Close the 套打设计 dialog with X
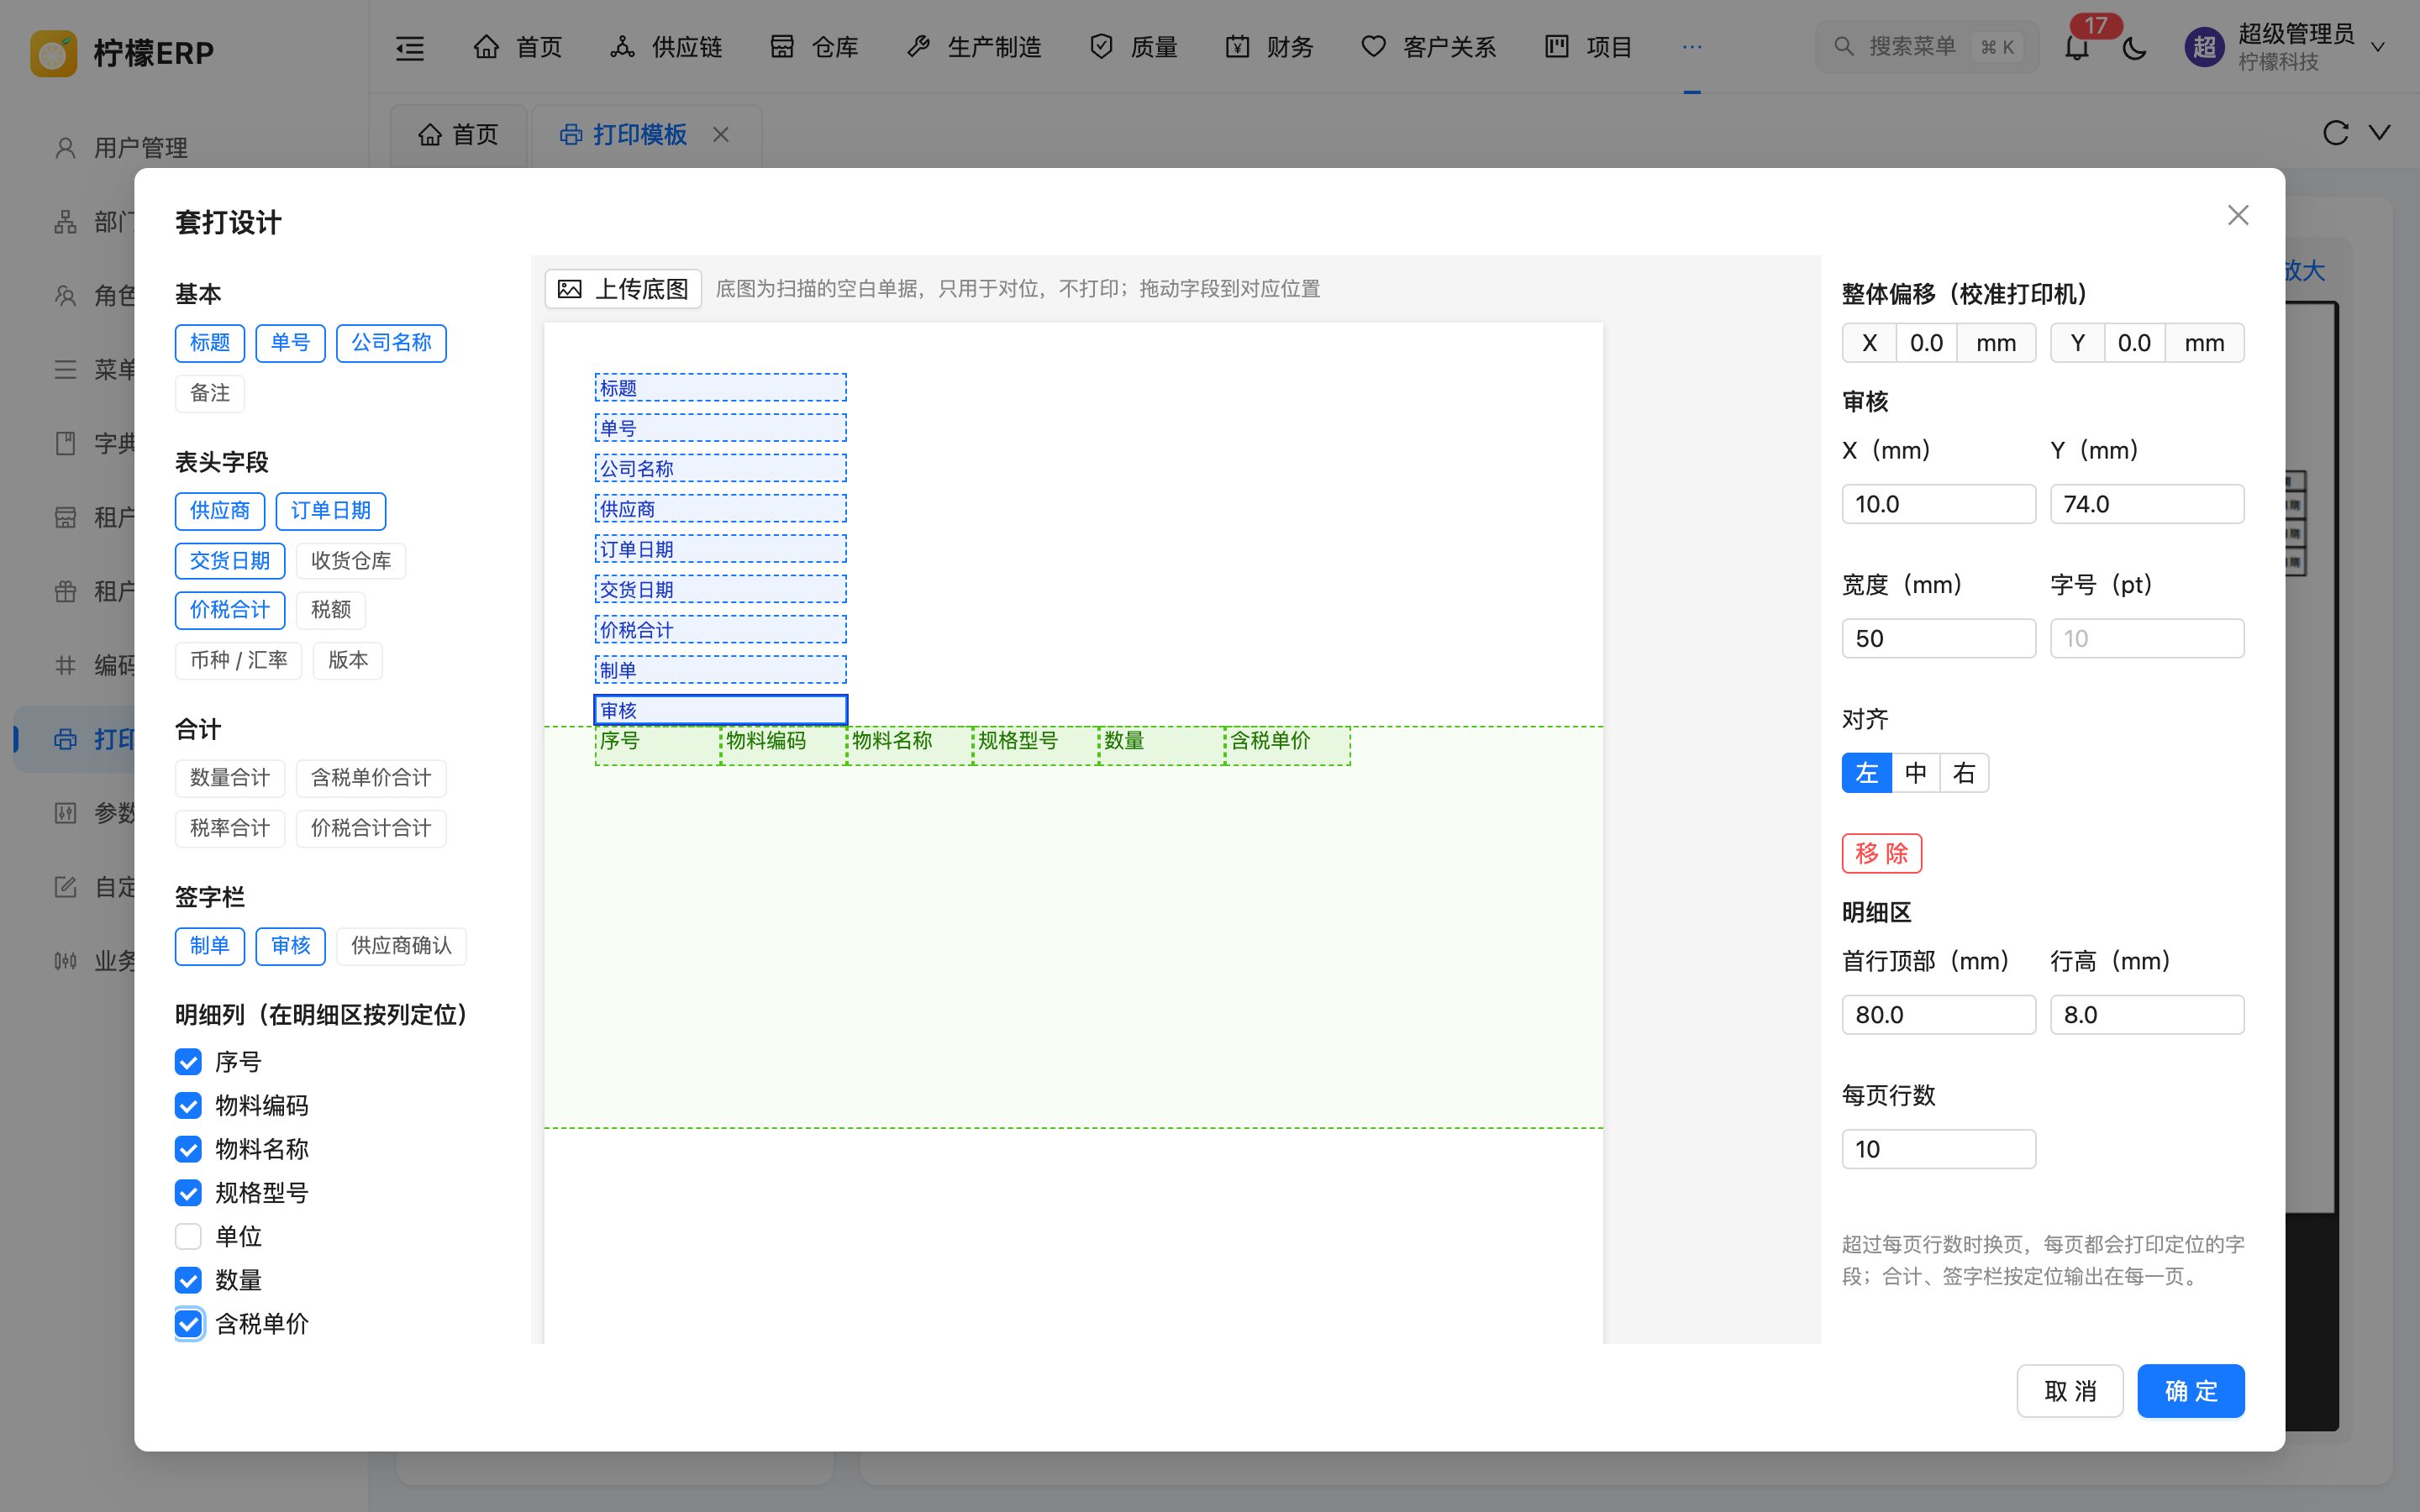The width and height of the screenshot is (2420, 1512). pos(2238,215)
